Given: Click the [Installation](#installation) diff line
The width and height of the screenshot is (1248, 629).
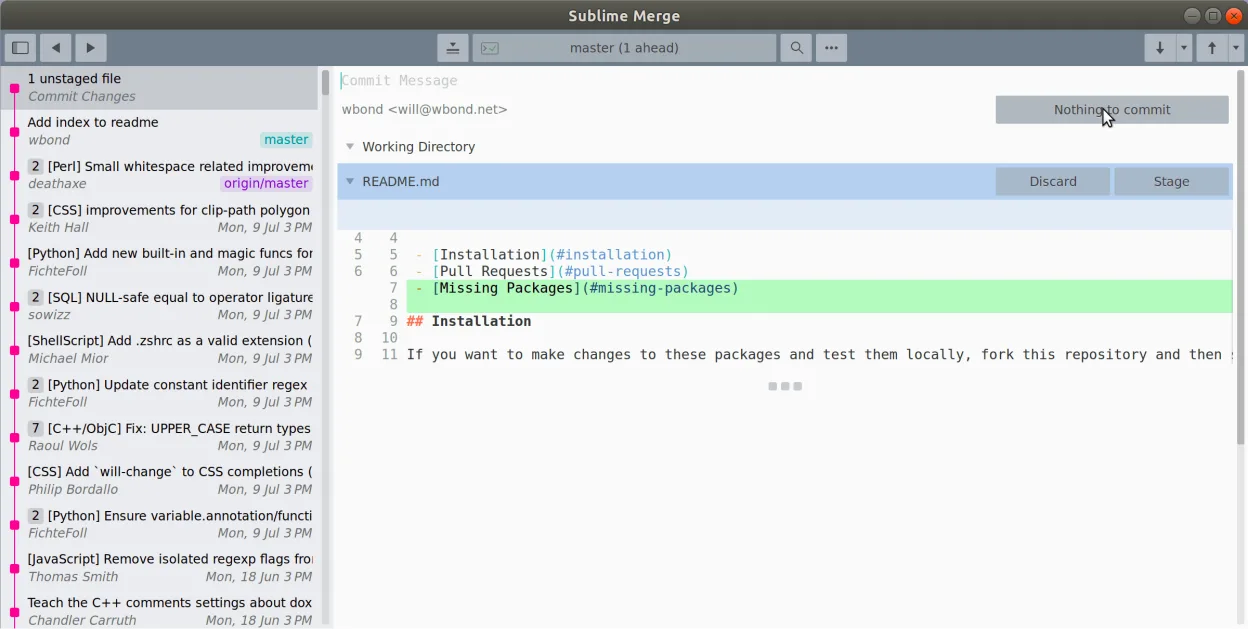Looking at the screenshot, I should pos(819,255).
